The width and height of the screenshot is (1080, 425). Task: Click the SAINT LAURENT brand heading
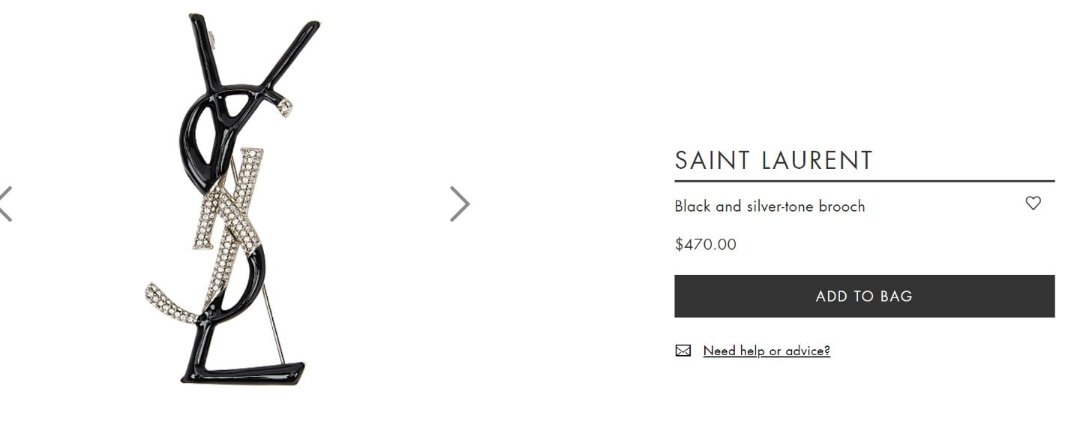[773, 160]
